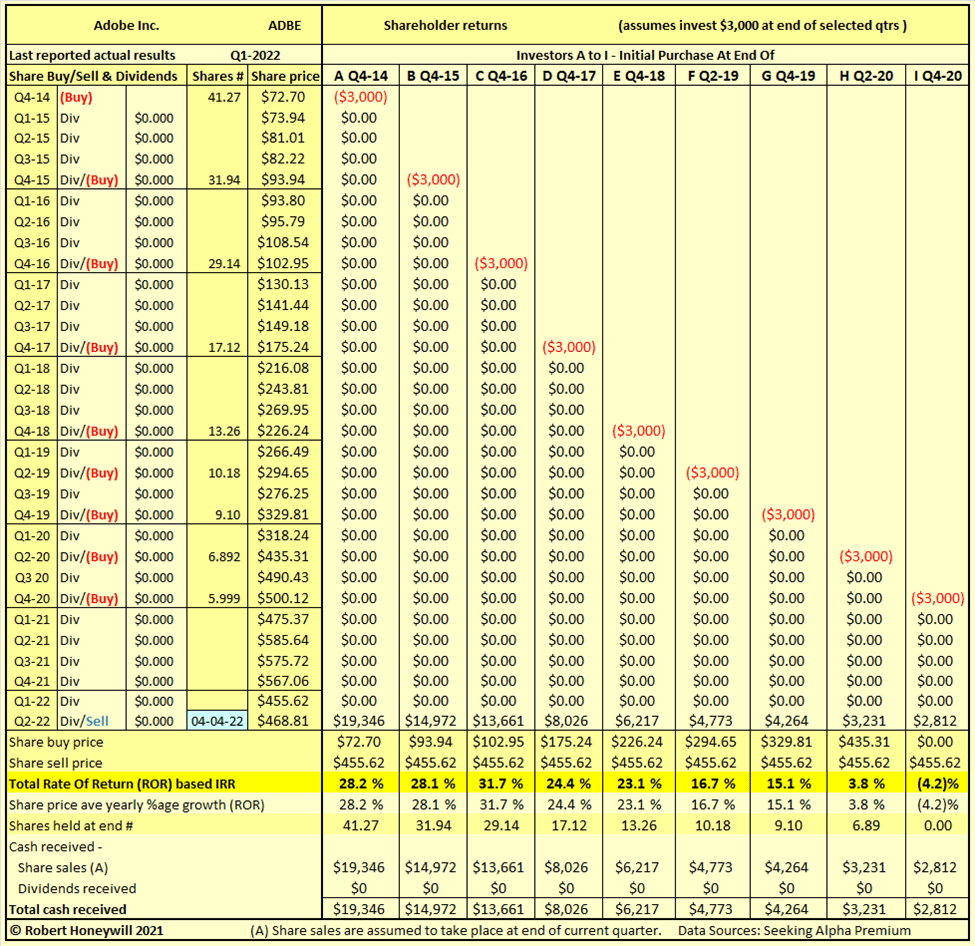This screenshot has width=975, height=946.
Task: Select the $585.64 share price for Q2-21
Action: [284, 640]
